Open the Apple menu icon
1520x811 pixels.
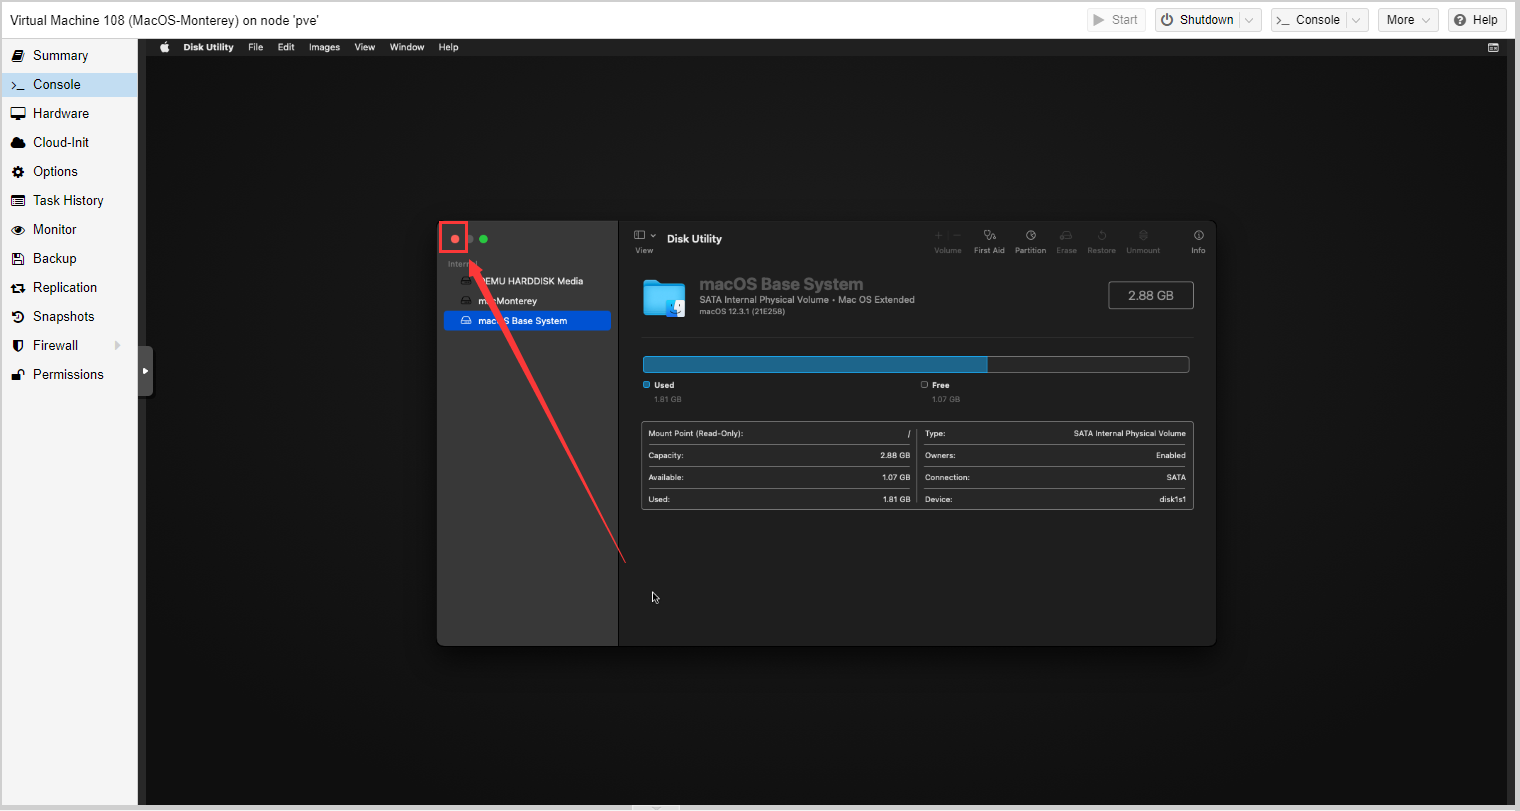165,47
